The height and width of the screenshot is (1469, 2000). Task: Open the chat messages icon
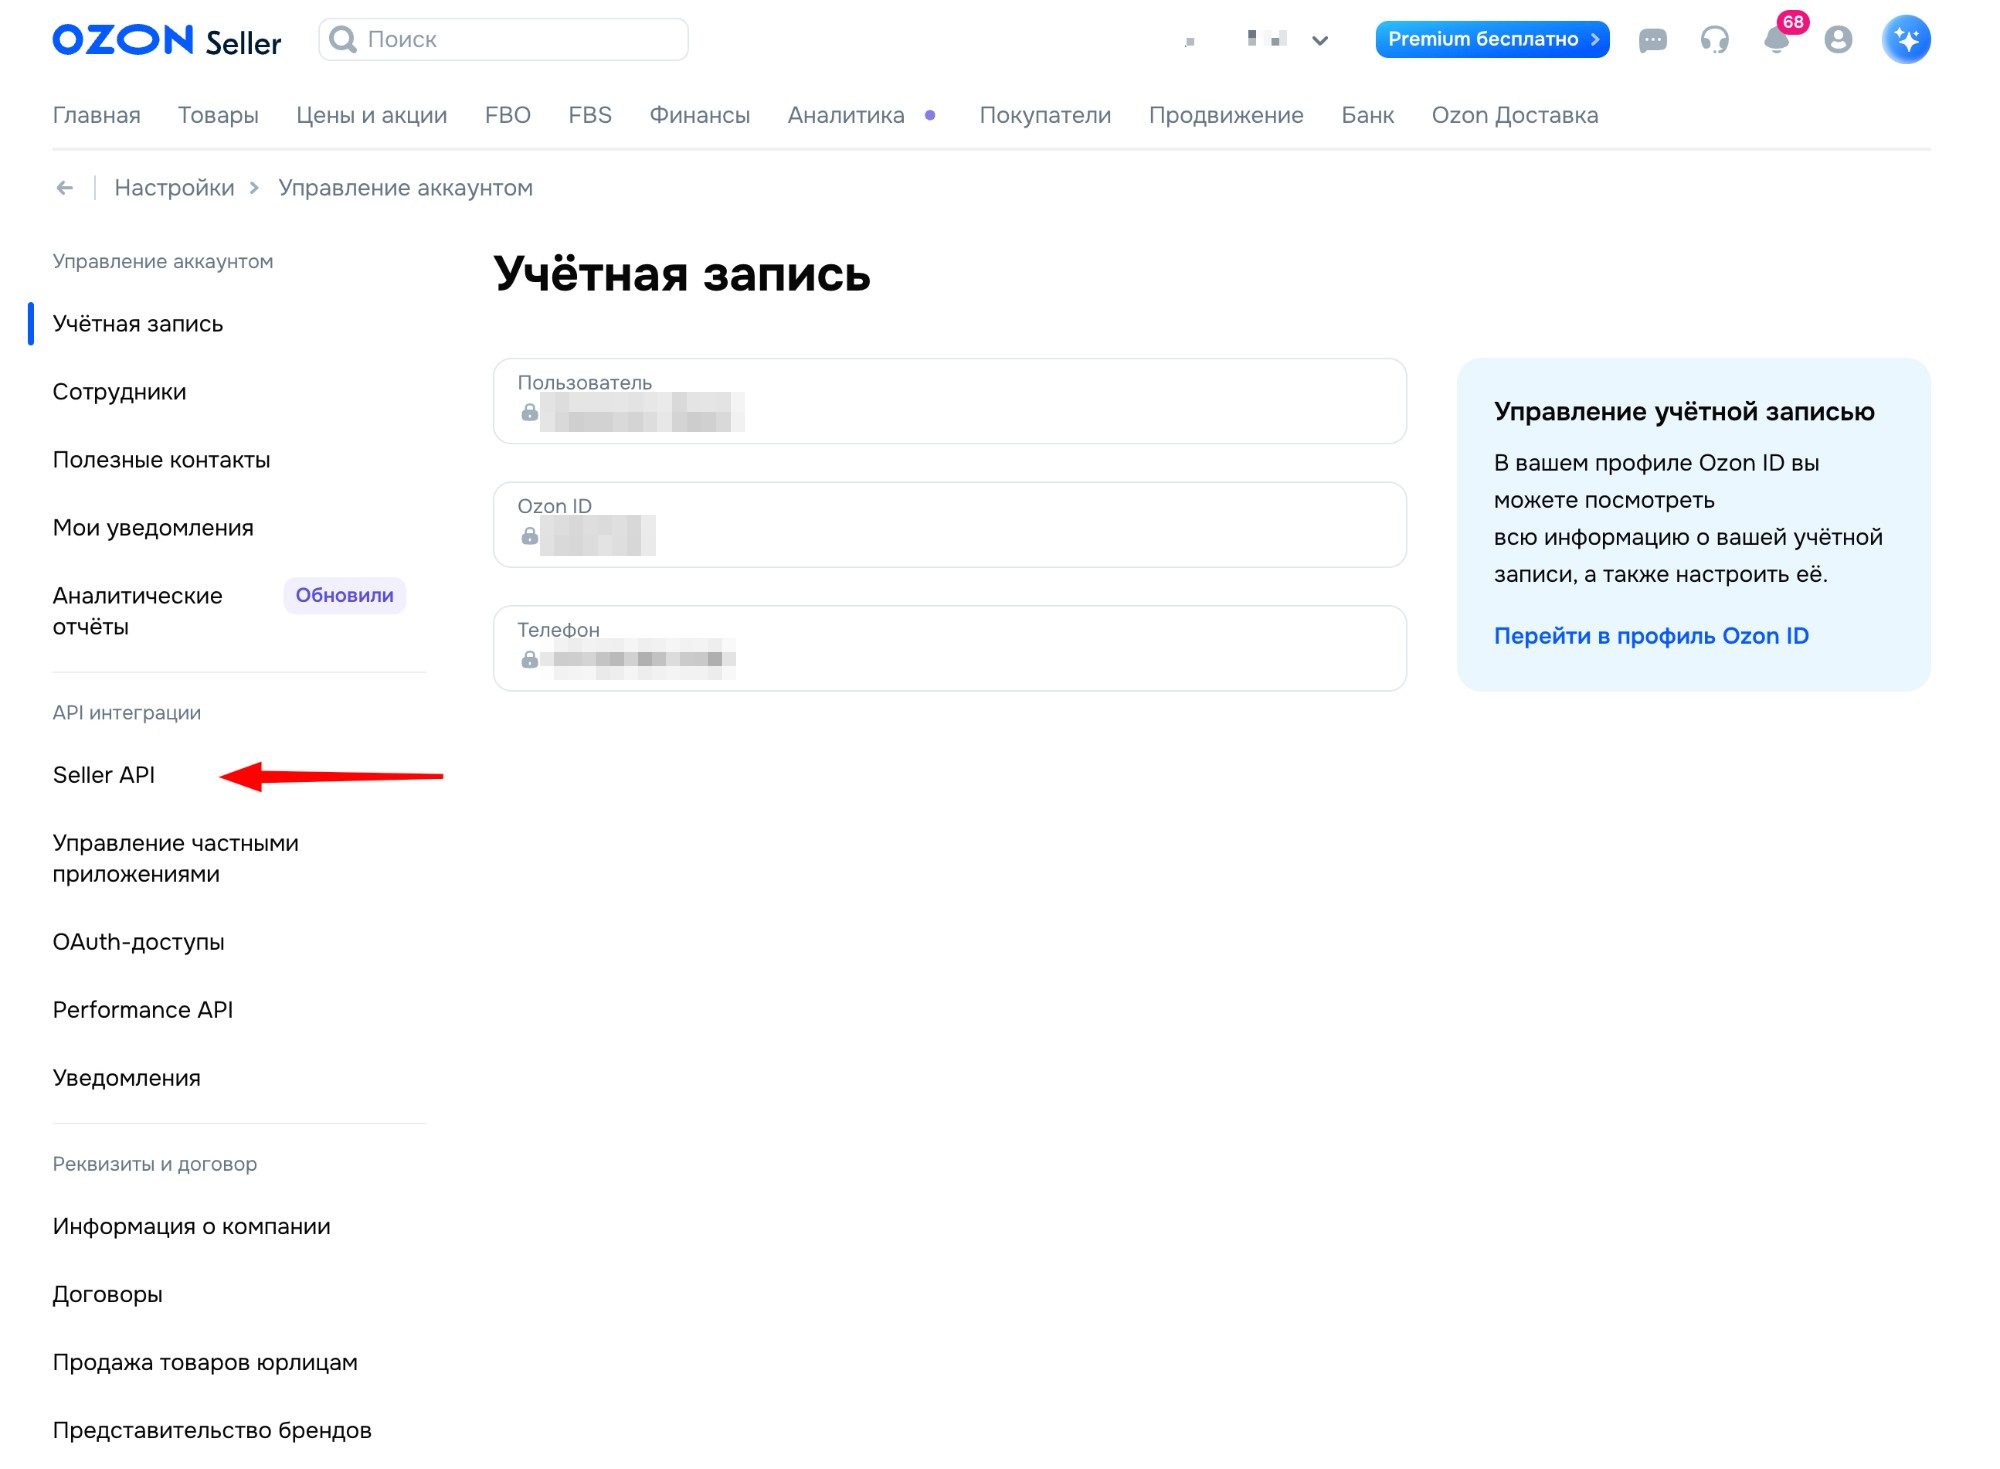coord(1652,40)
